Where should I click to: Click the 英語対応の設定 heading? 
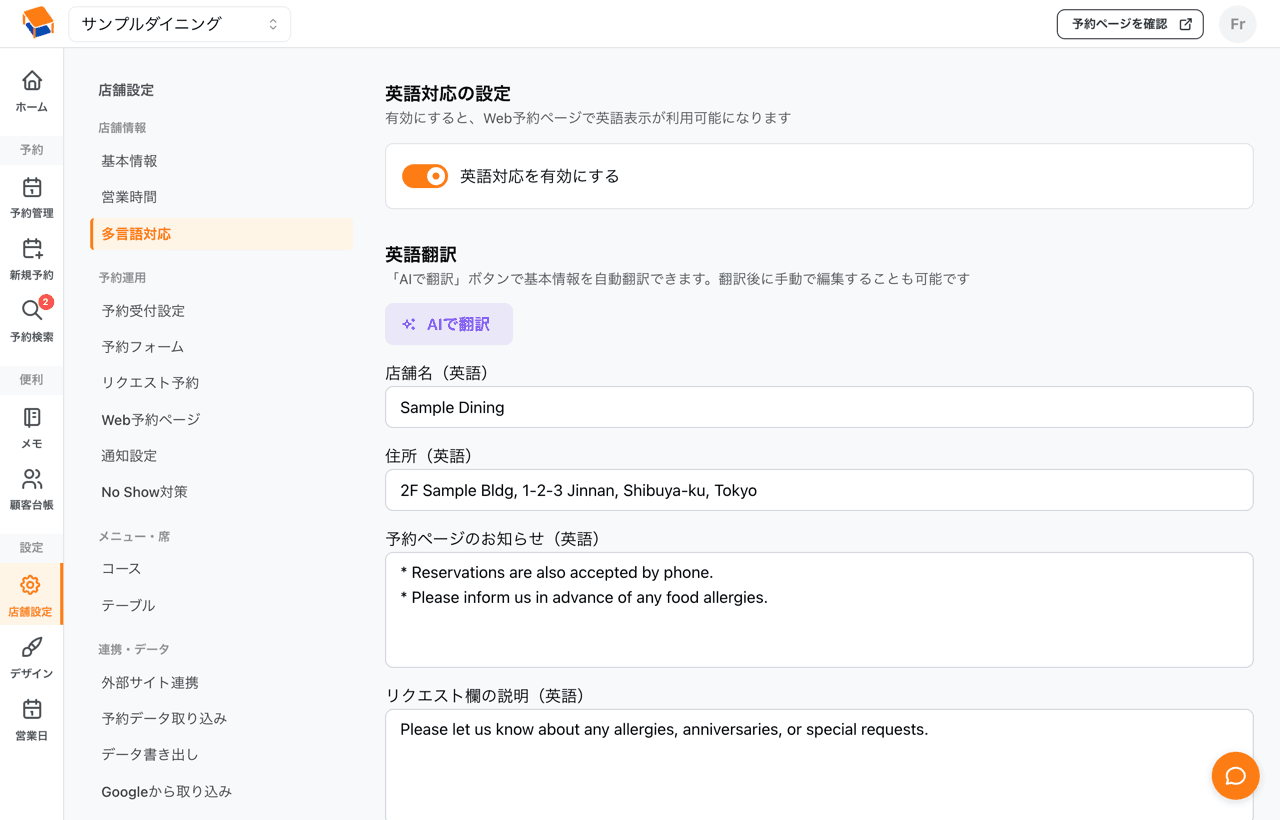point(448,94)
